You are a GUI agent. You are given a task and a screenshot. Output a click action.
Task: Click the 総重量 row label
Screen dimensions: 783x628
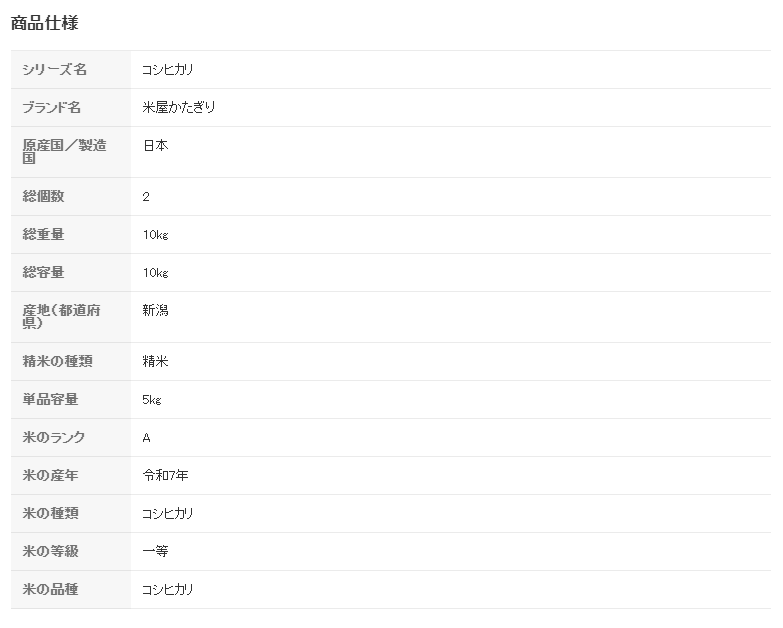(x=43, y=235)
